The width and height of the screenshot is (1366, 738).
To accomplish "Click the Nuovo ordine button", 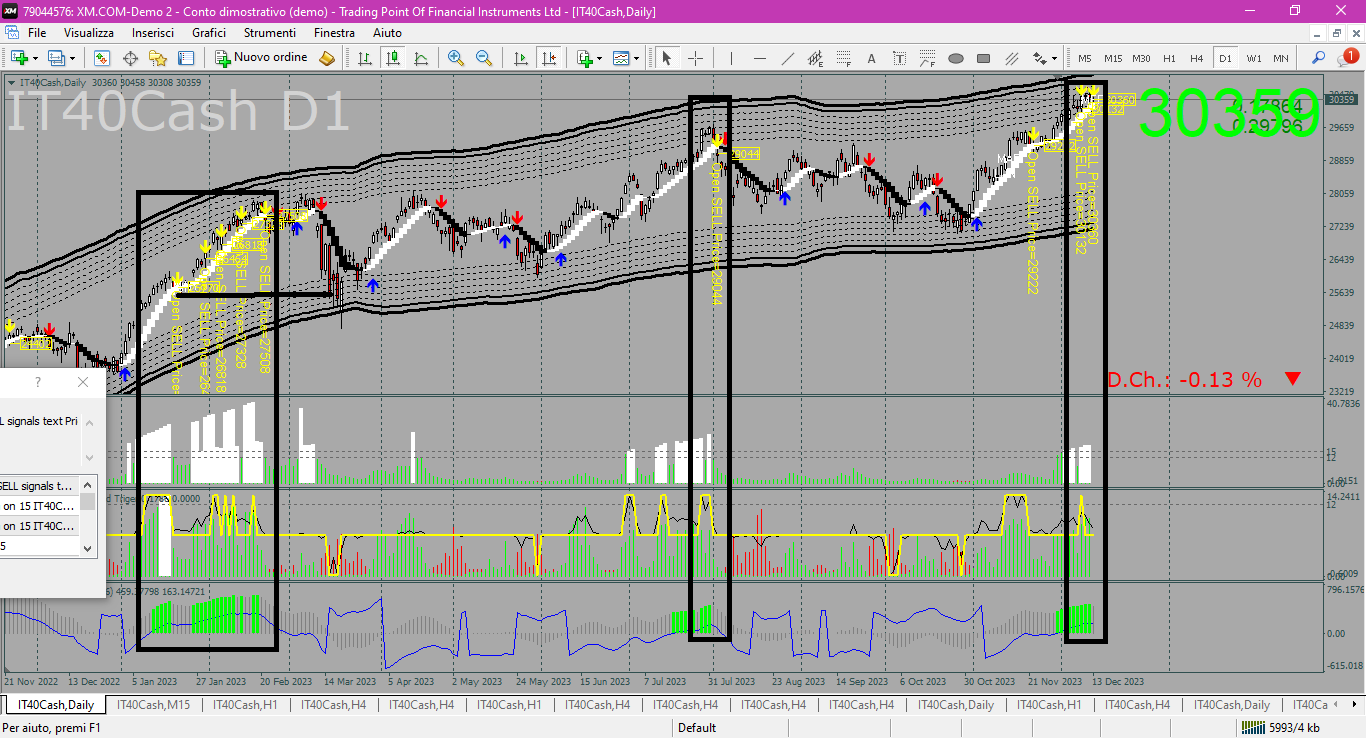I will [262, 58].
